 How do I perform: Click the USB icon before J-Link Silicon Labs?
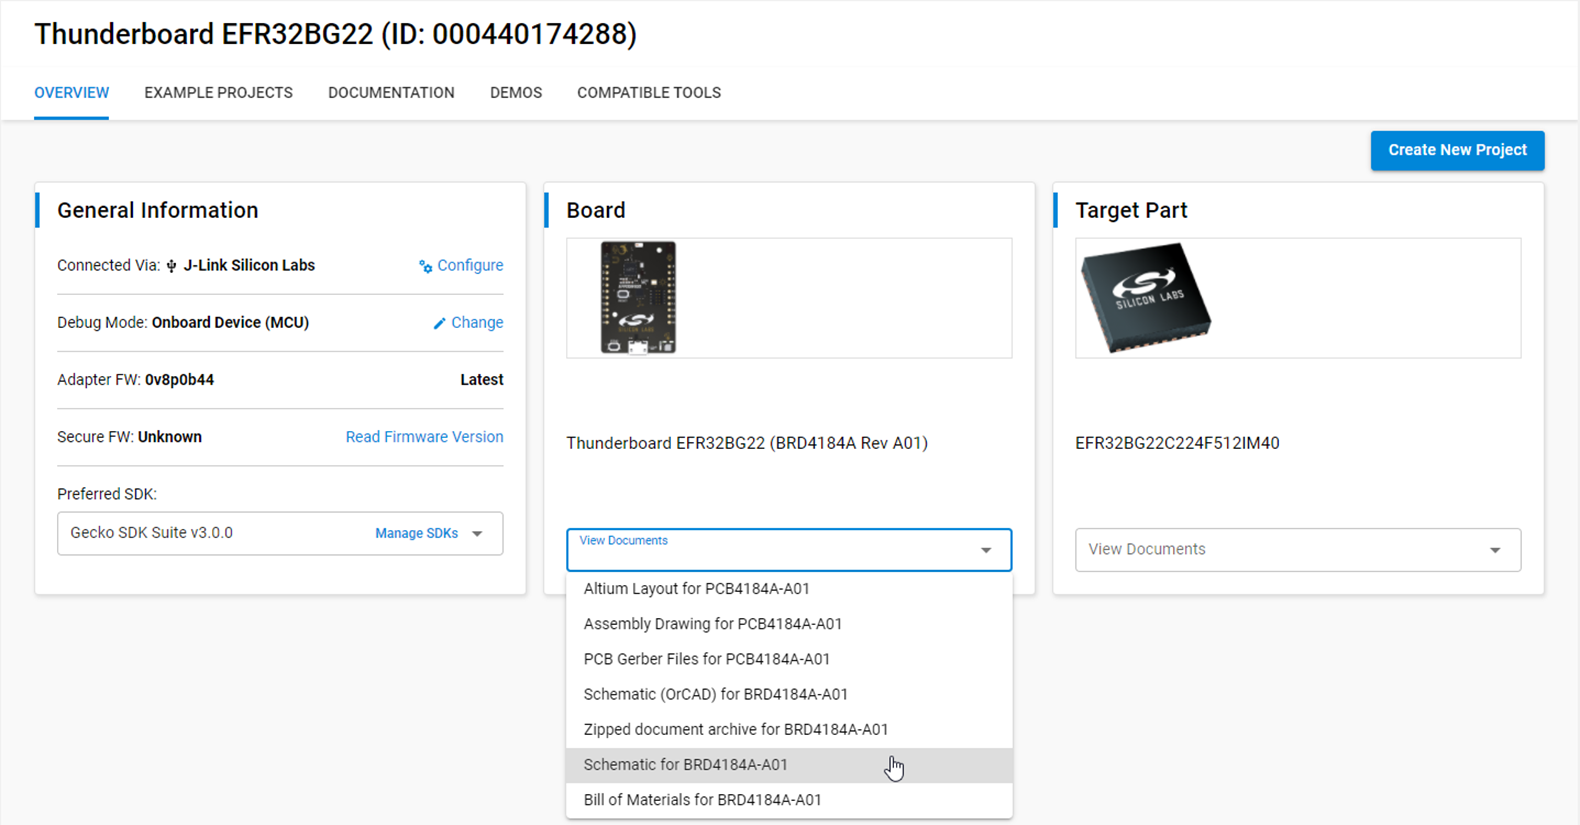172,266
